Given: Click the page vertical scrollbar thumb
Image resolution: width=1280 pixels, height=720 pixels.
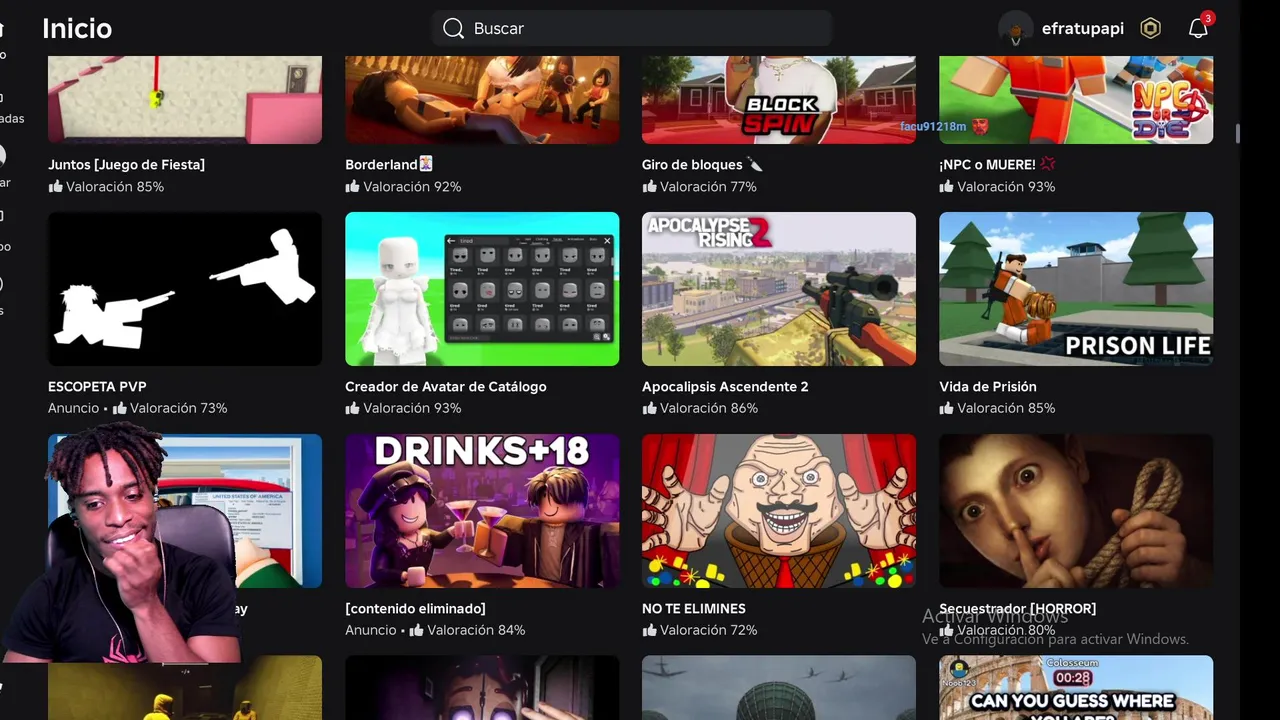Looking at the screenshot, I should (x=1238, y=134).
